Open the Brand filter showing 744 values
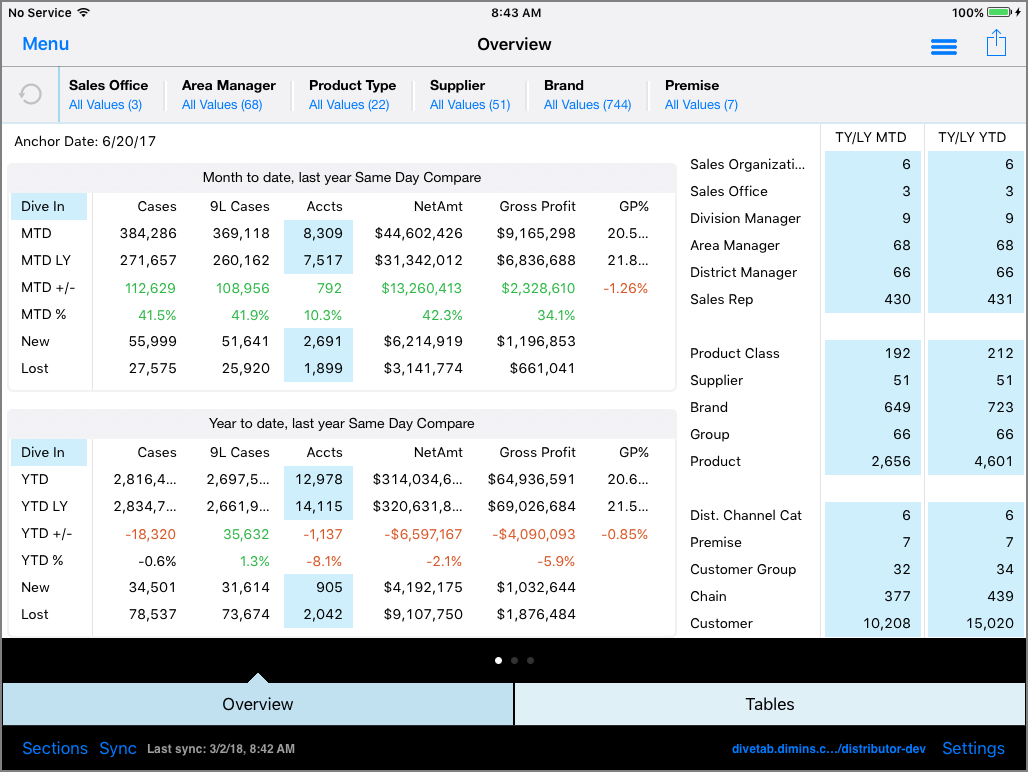 (587, 94)
